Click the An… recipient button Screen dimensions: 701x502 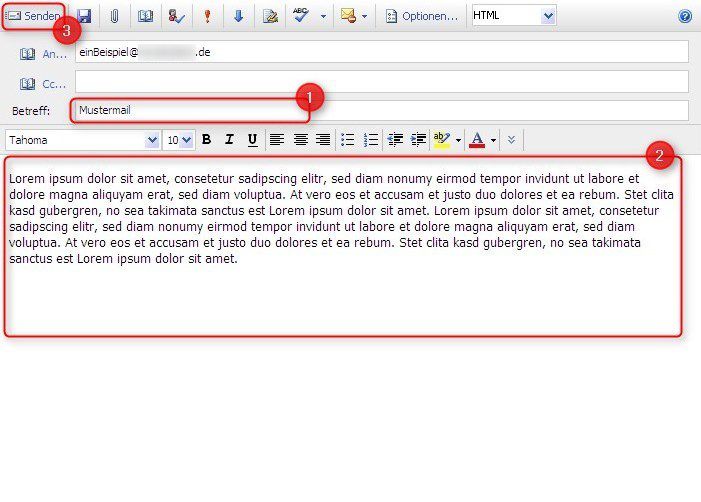click(43, 54)
